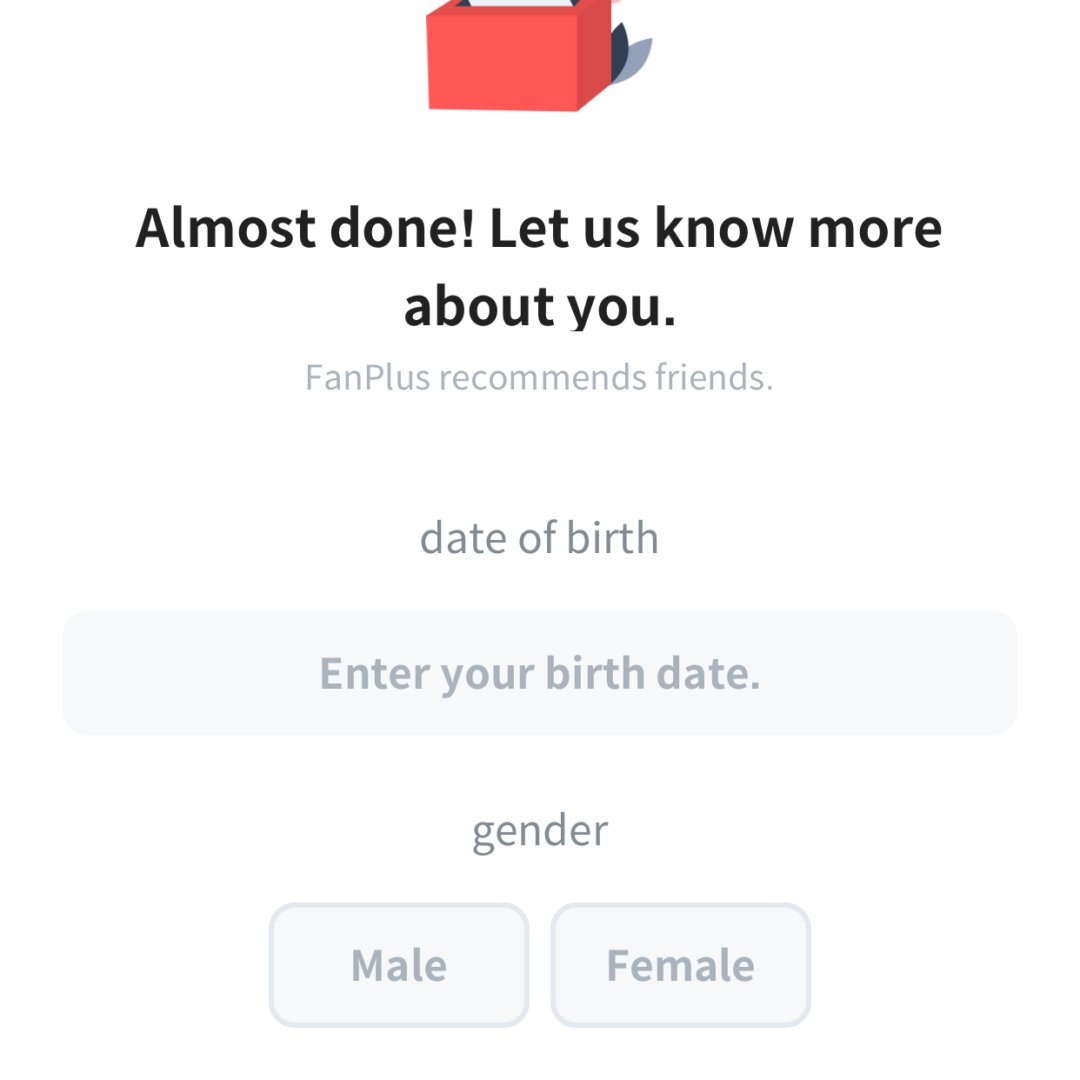1080x1080 pixels.
Task: Click the "Almost done!" heading
Action: (305, 227)
